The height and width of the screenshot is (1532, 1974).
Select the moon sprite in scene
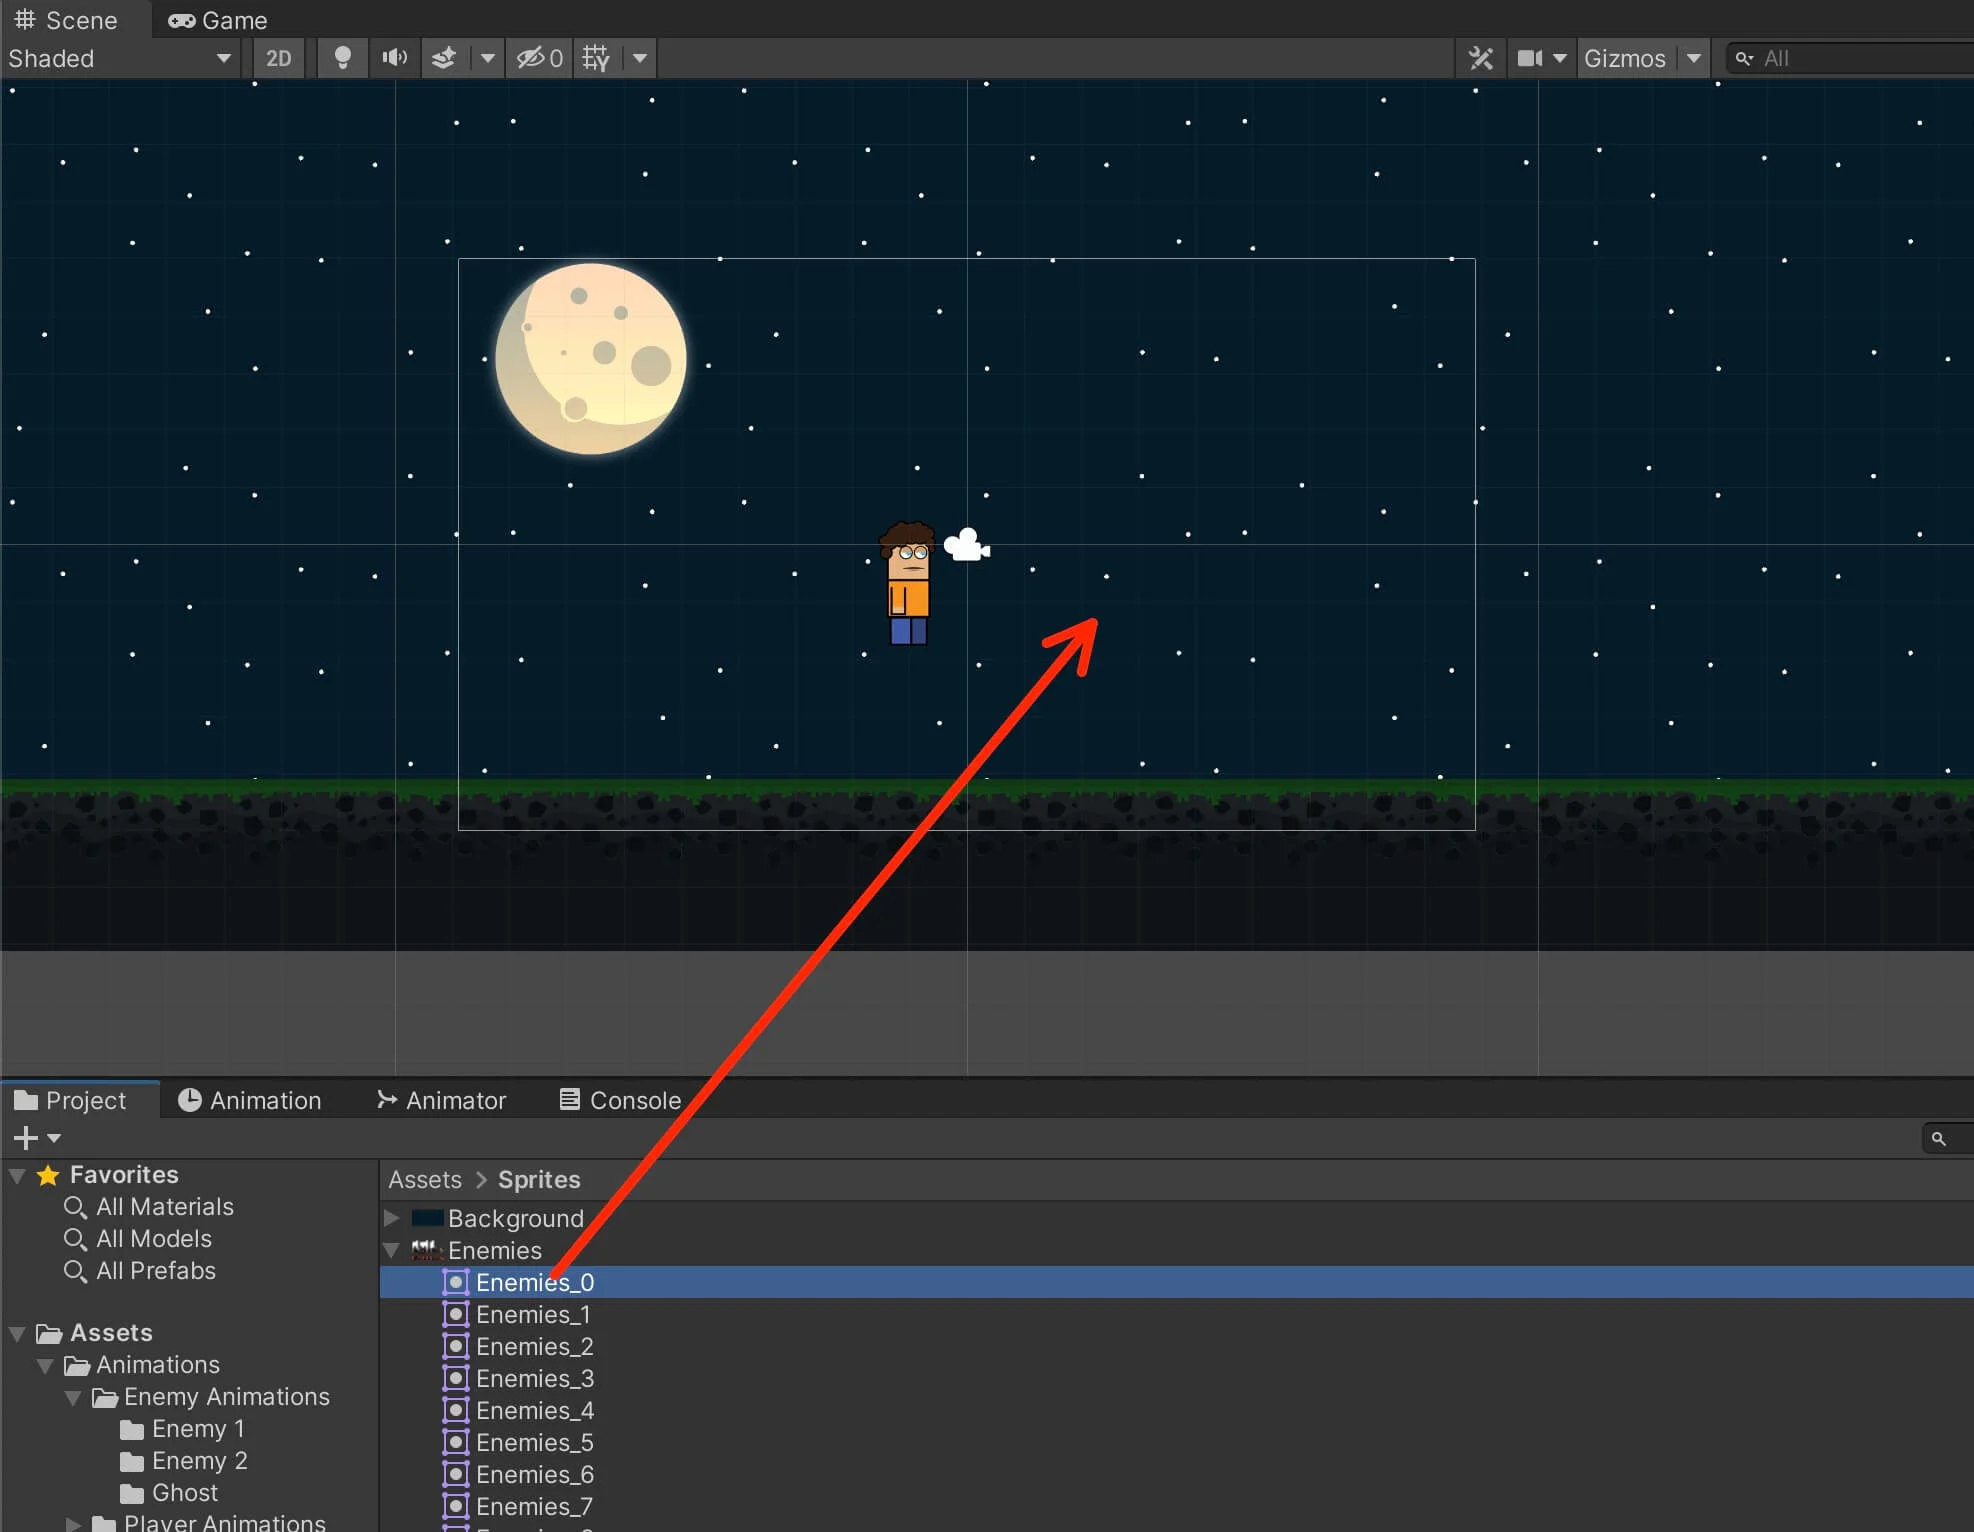click(x=591, y=358)
